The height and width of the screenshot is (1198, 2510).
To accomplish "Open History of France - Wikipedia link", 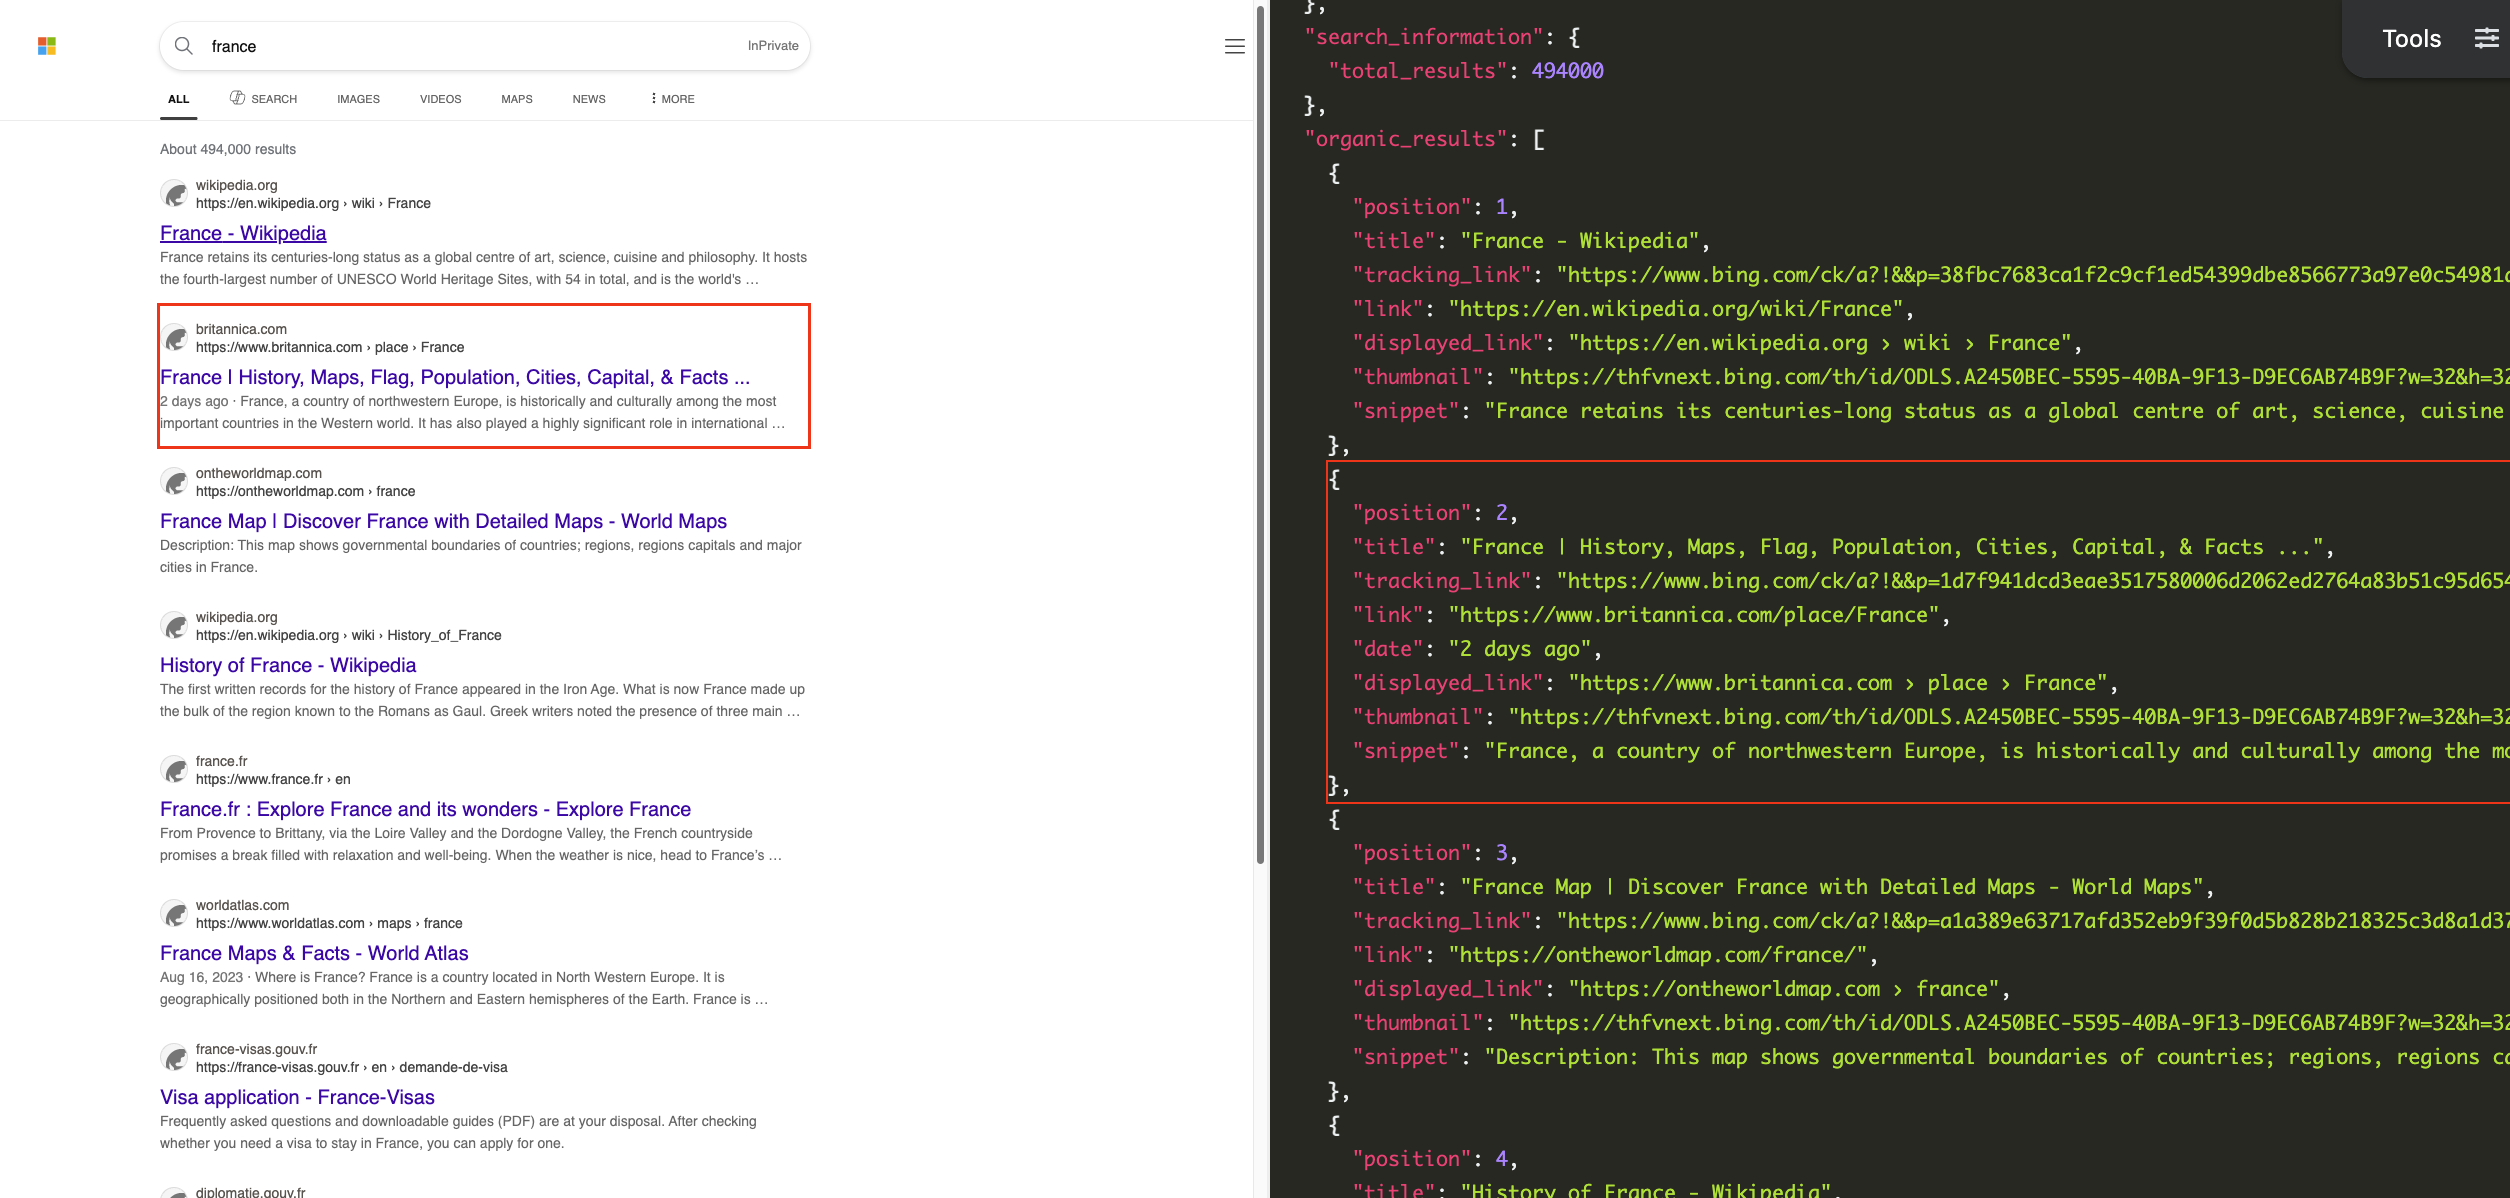I will [x=288, y=665].
